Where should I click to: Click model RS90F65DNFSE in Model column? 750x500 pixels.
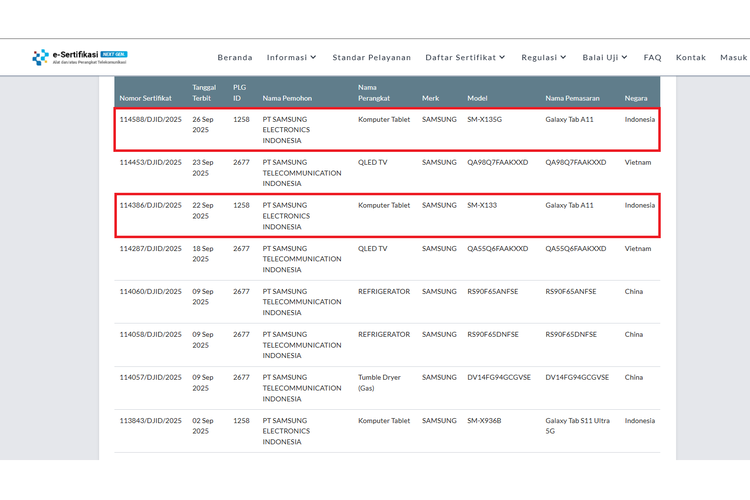pyautogui.click(x=493, y=334)
